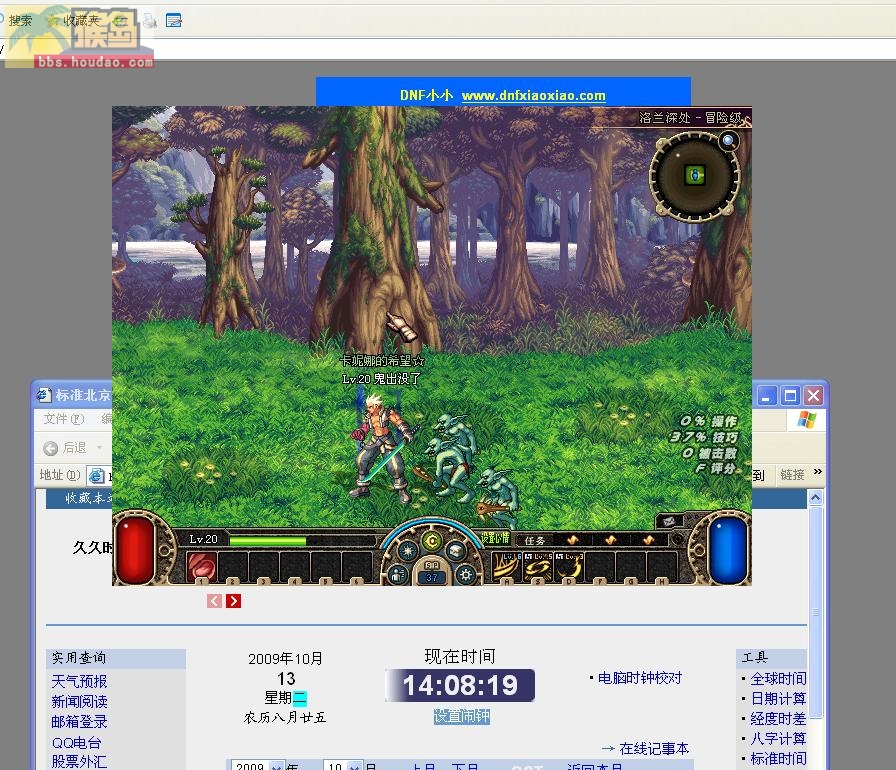Click the edit page icon in the browser toolbar

click(x=174, y=21)
